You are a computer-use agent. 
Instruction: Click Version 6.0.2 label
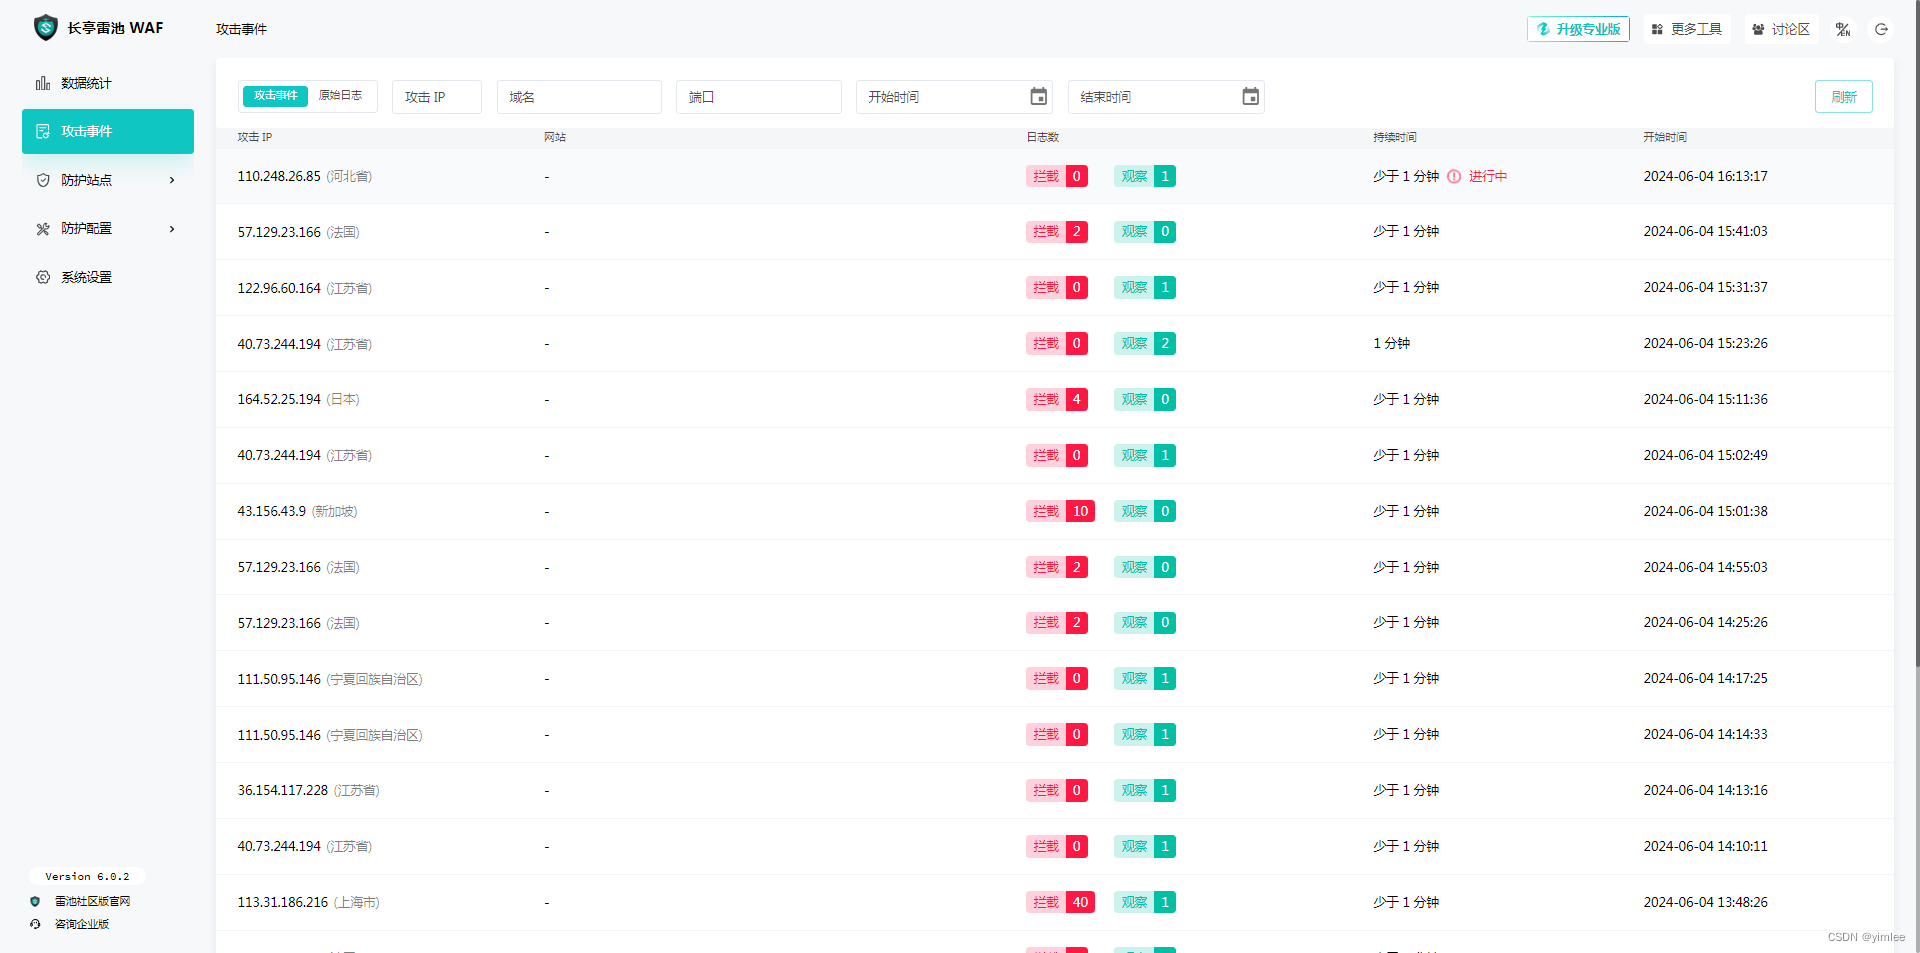pyautogui.click(x=87, y=876)
